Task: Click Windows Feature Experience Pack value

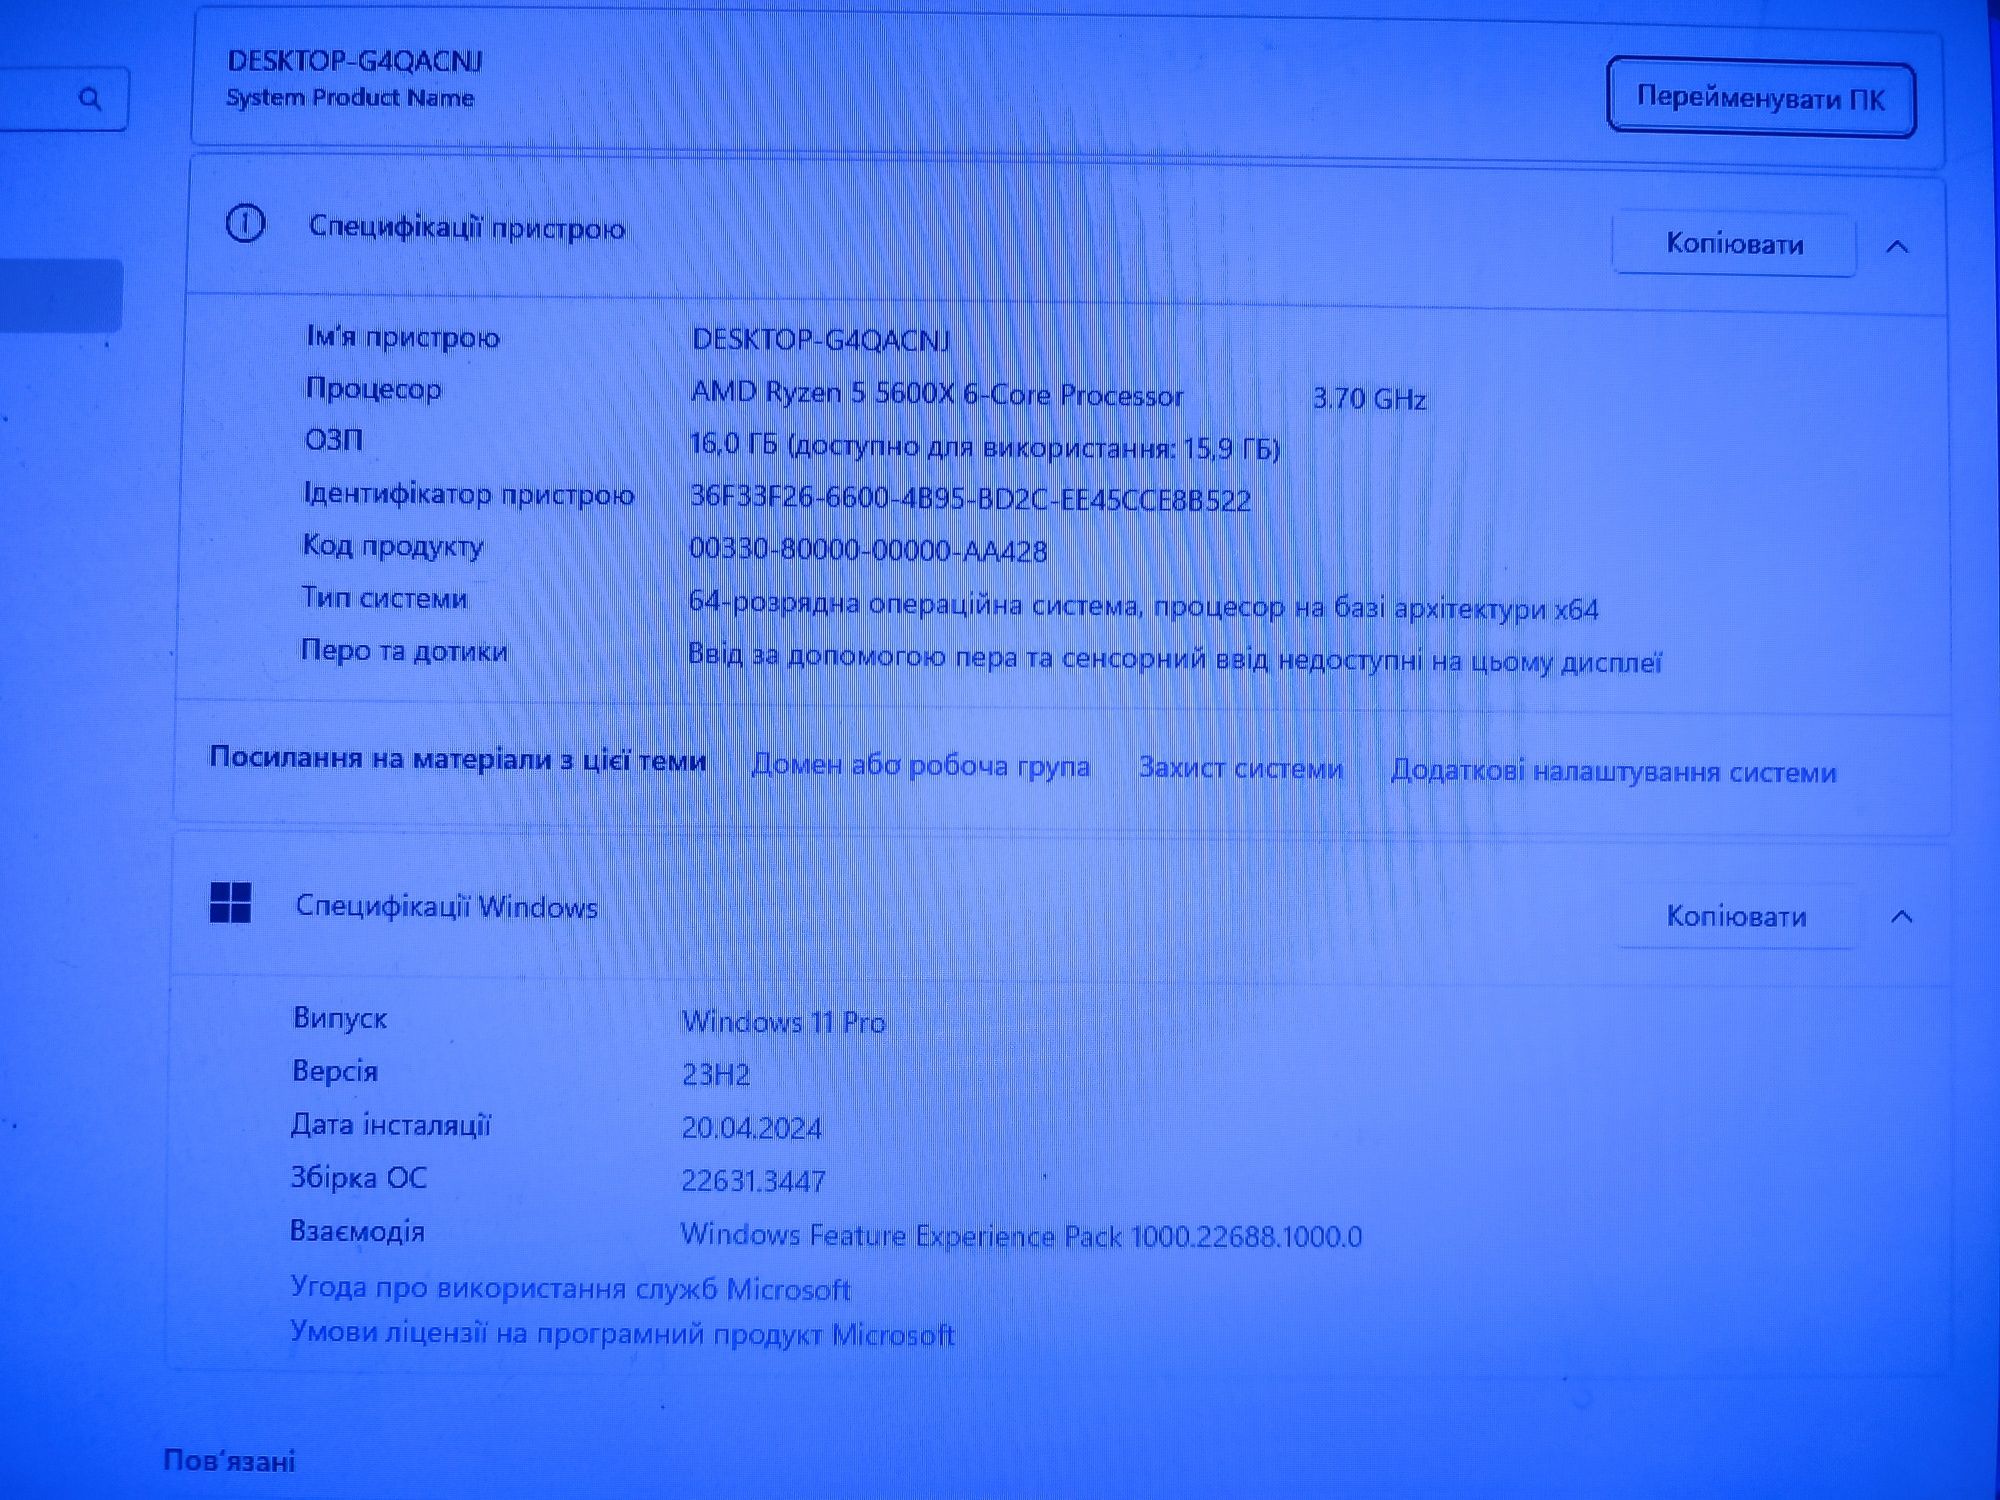Action: click(1021, 1236)
